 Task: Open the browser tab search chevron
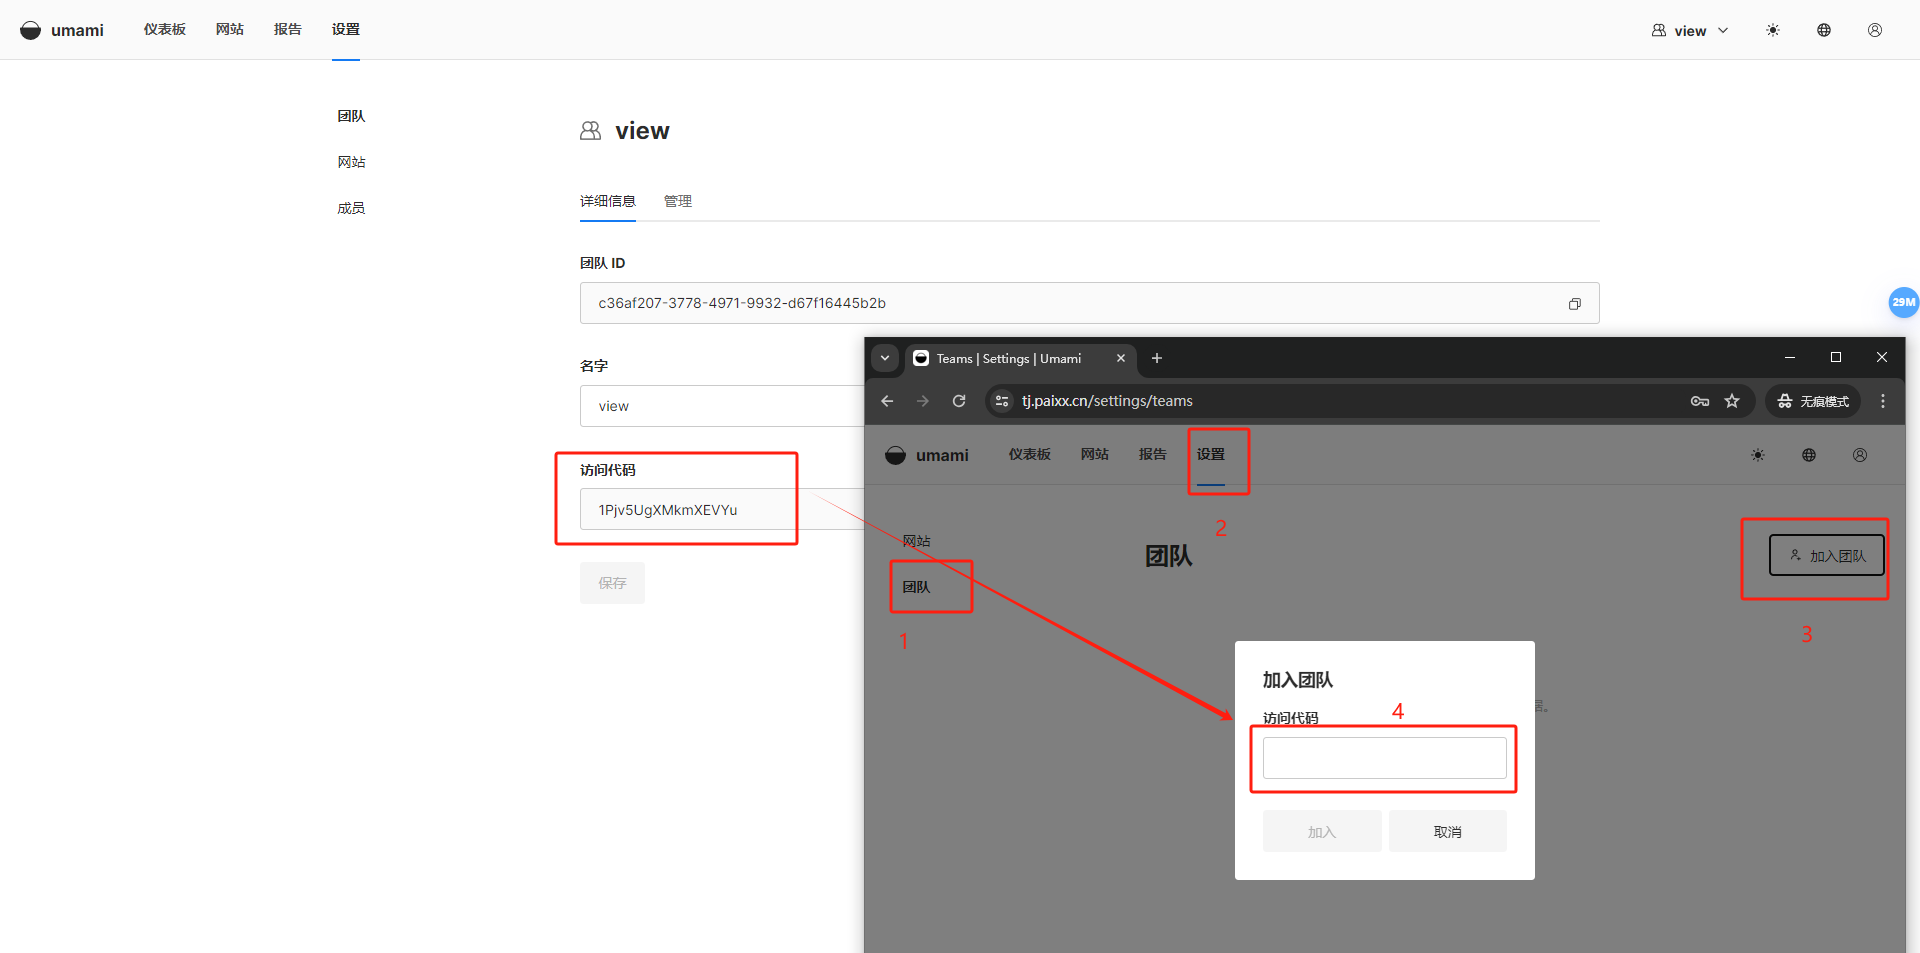[x=884, y=358]
